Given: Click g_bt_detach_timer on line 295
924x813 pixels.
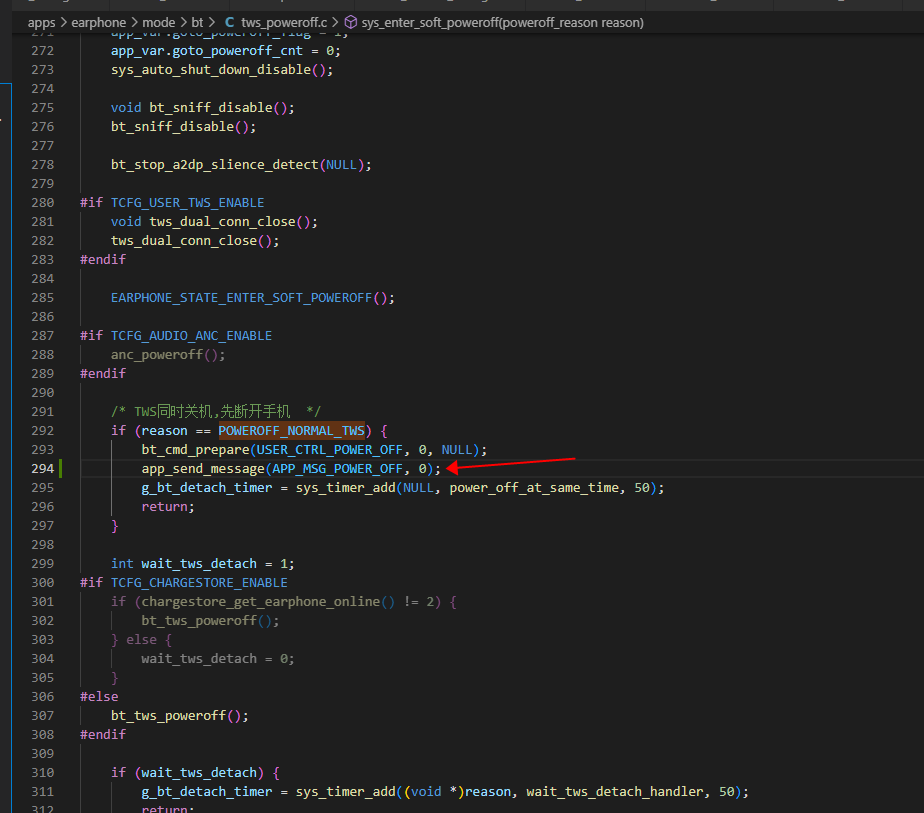Looking at the screenshot, I should [x=207, y=488].
